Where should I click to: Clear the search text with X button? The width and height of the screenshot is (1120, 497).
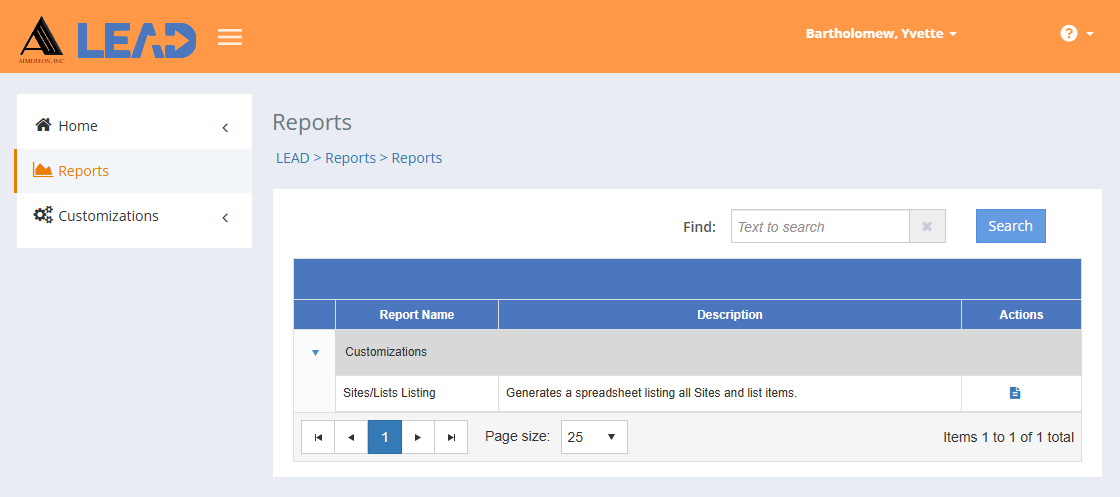pyautogui.click(x=927, y=227)
